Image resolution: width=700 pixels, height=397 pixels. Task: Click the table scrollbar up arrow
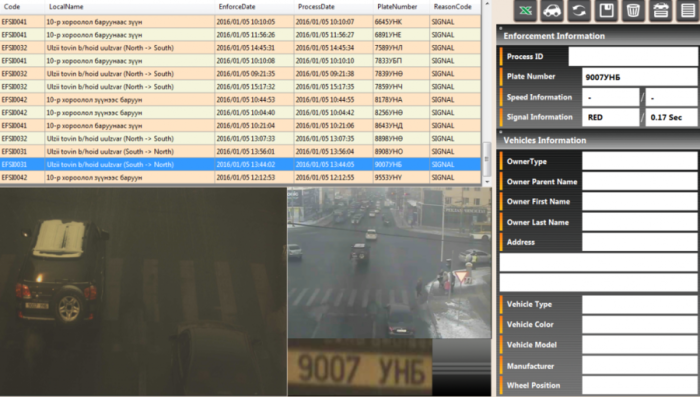point(487,4)
